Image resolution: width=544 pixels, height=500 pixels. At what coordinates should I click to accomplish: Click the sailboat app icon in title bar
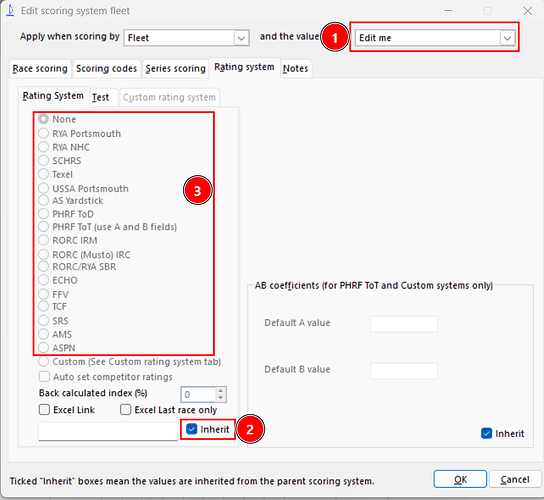click(10, 11)
